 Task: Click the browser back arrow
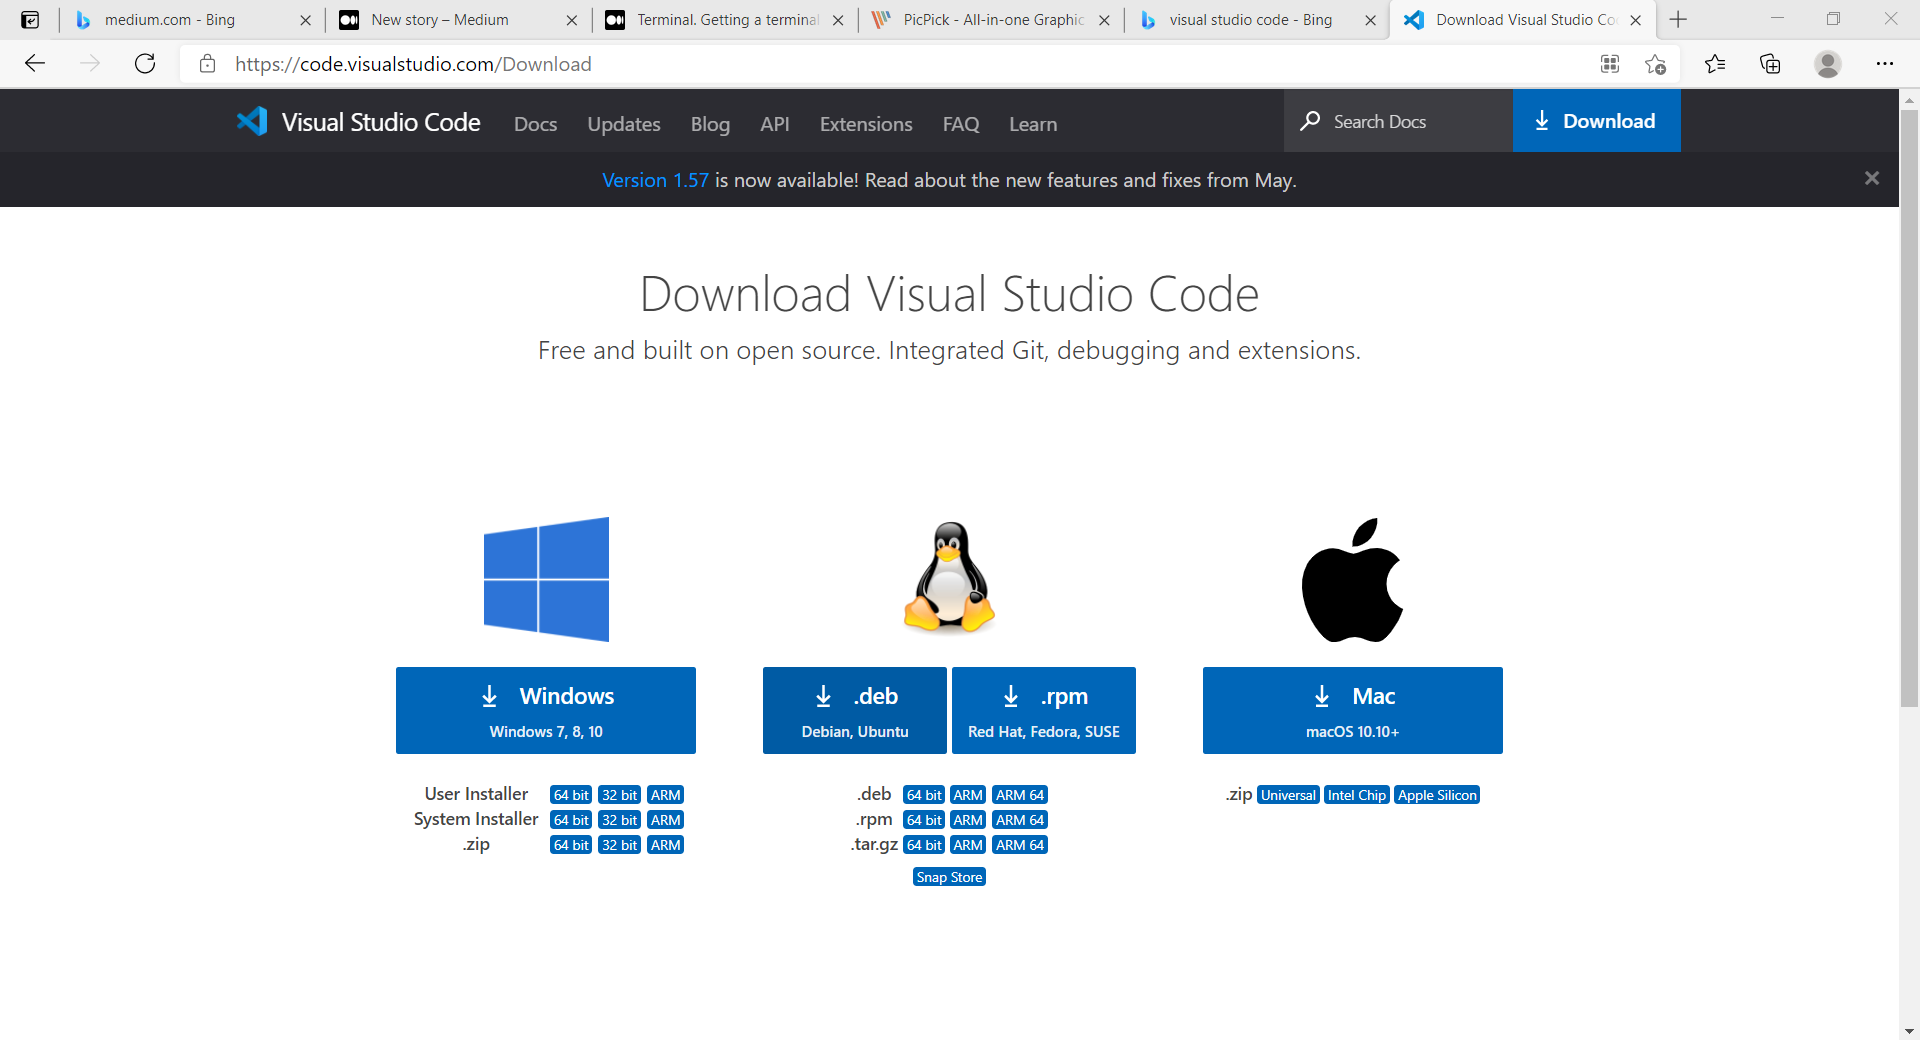click(x=35, y=64)
